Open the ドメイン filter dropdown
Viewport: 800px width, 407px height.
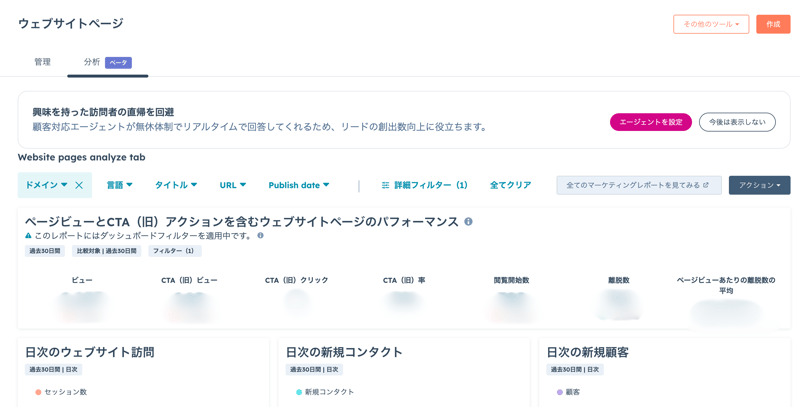46,185
